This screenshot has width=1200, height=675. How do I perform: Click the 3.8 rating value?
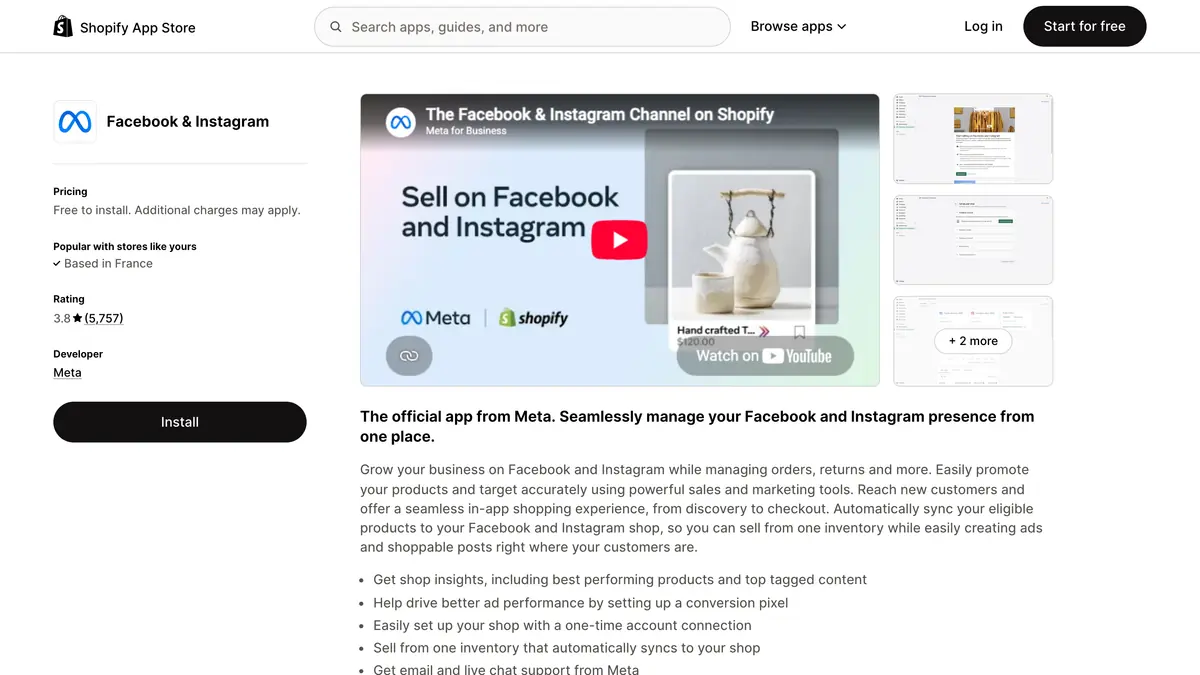pyautogui.click(x=62, y=318)
